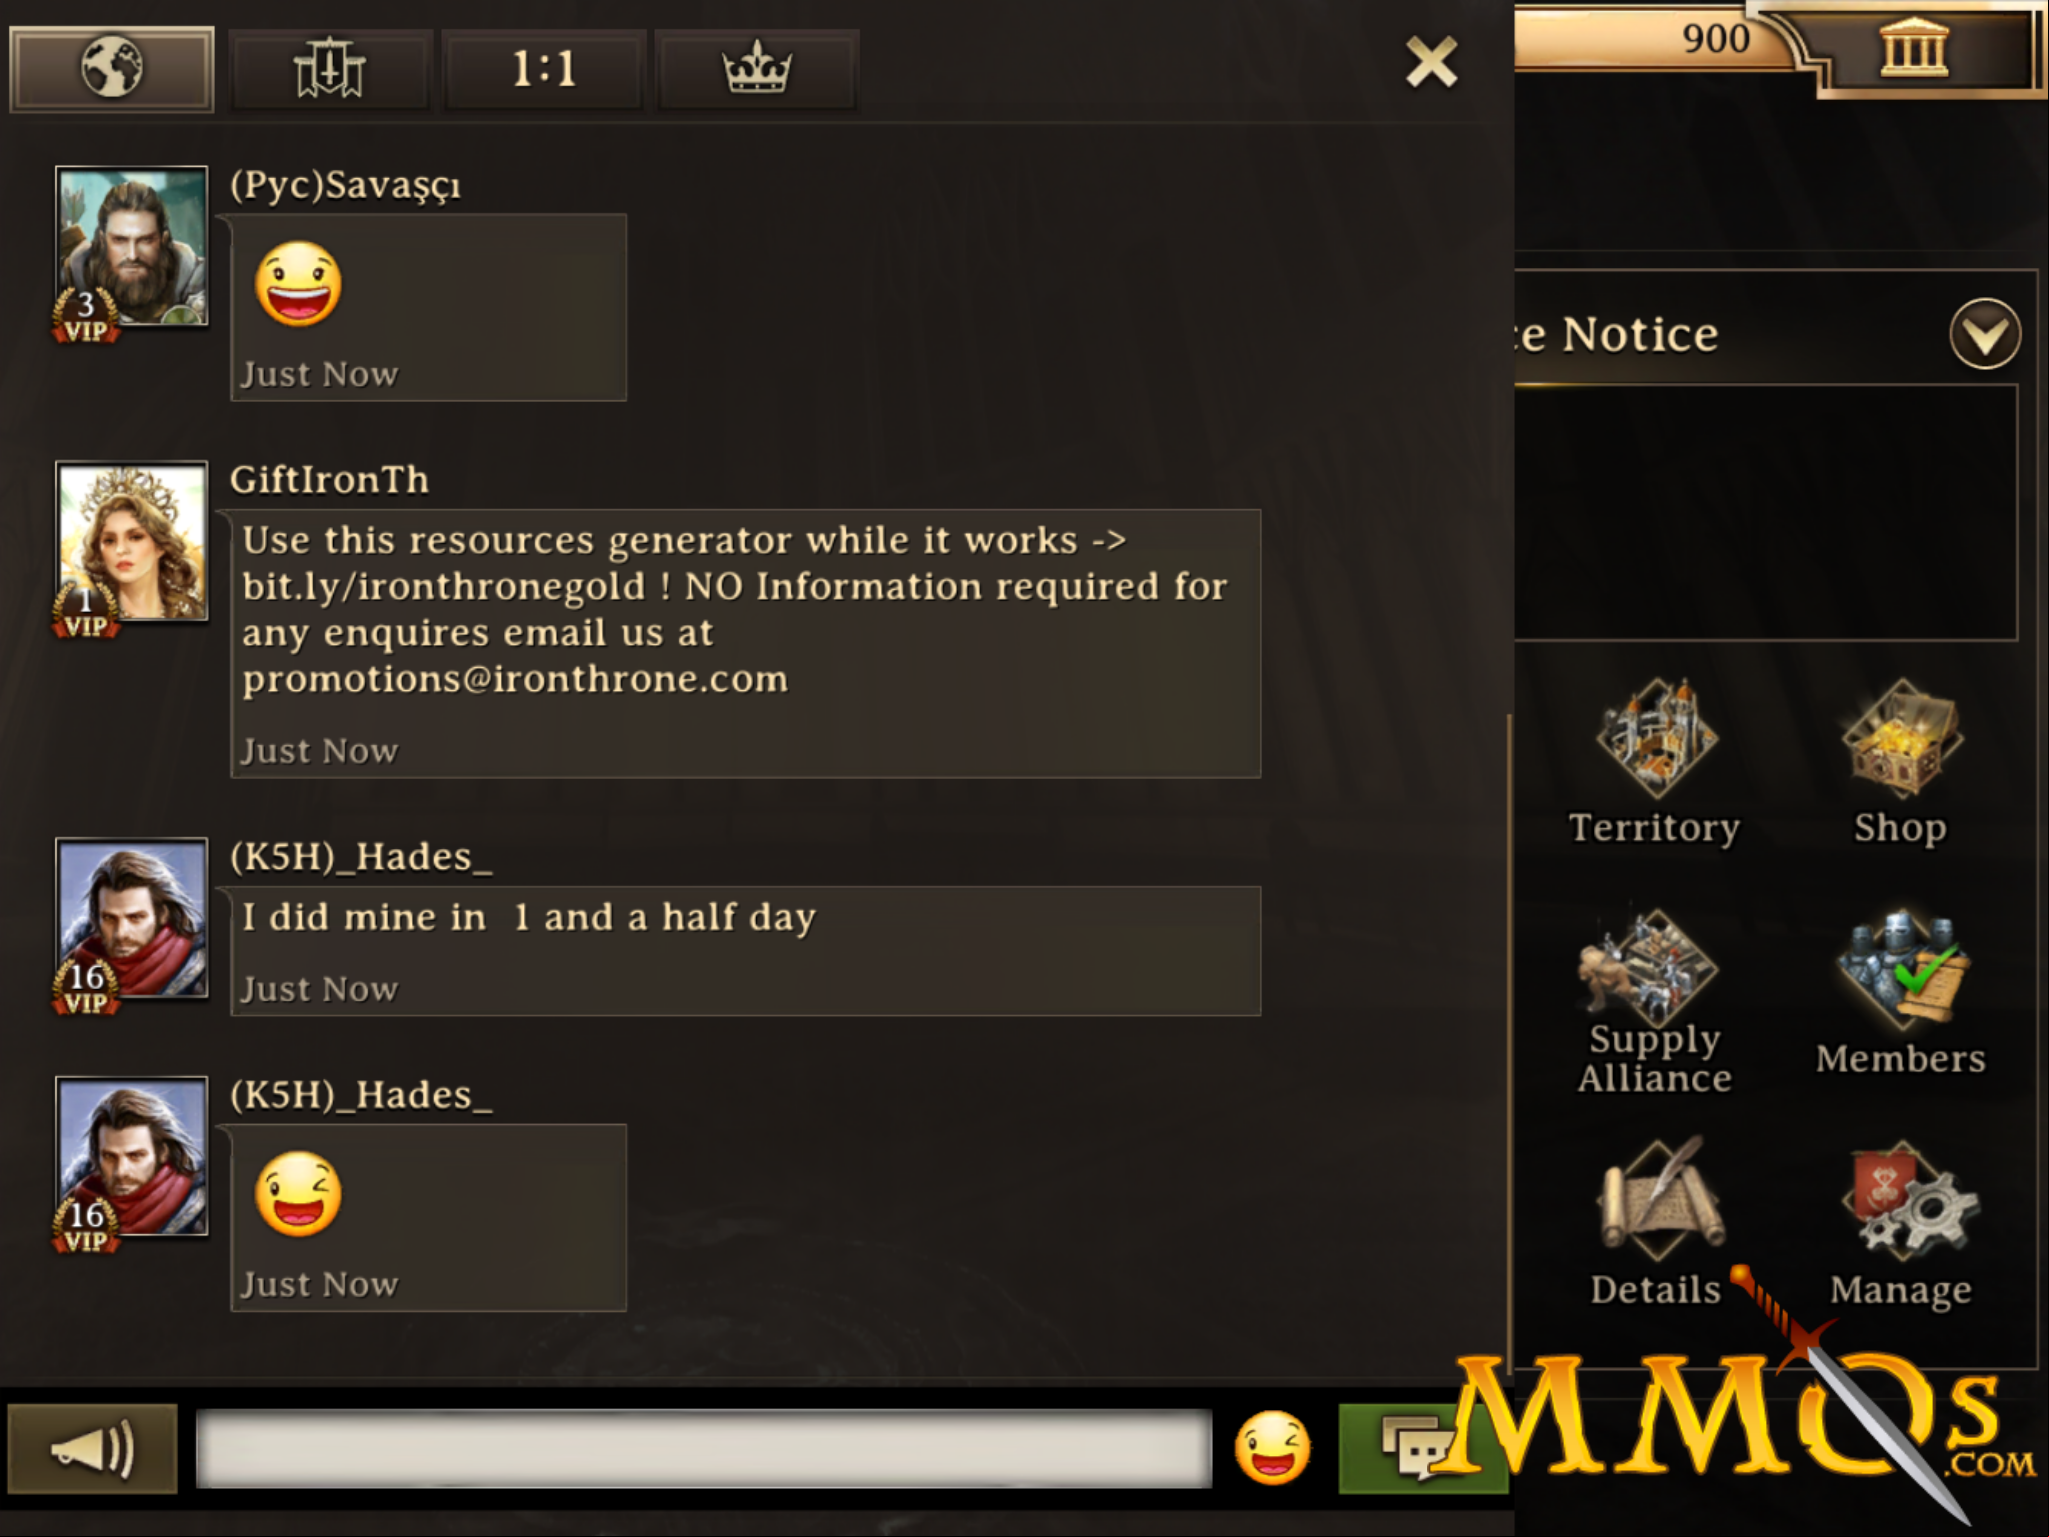Open the emoji picker smiley
2049x1537 pixels.
[x=1272, y=1447]
